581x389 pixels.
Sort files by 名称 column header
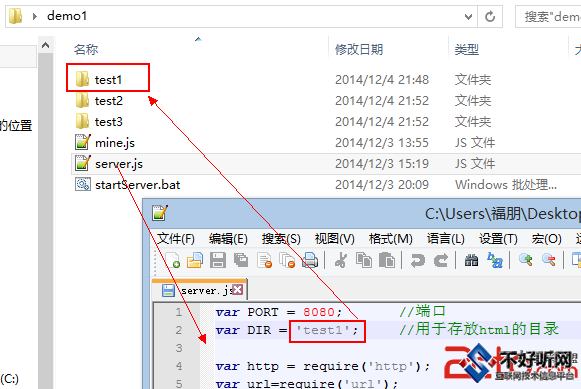tap(86, 49)
